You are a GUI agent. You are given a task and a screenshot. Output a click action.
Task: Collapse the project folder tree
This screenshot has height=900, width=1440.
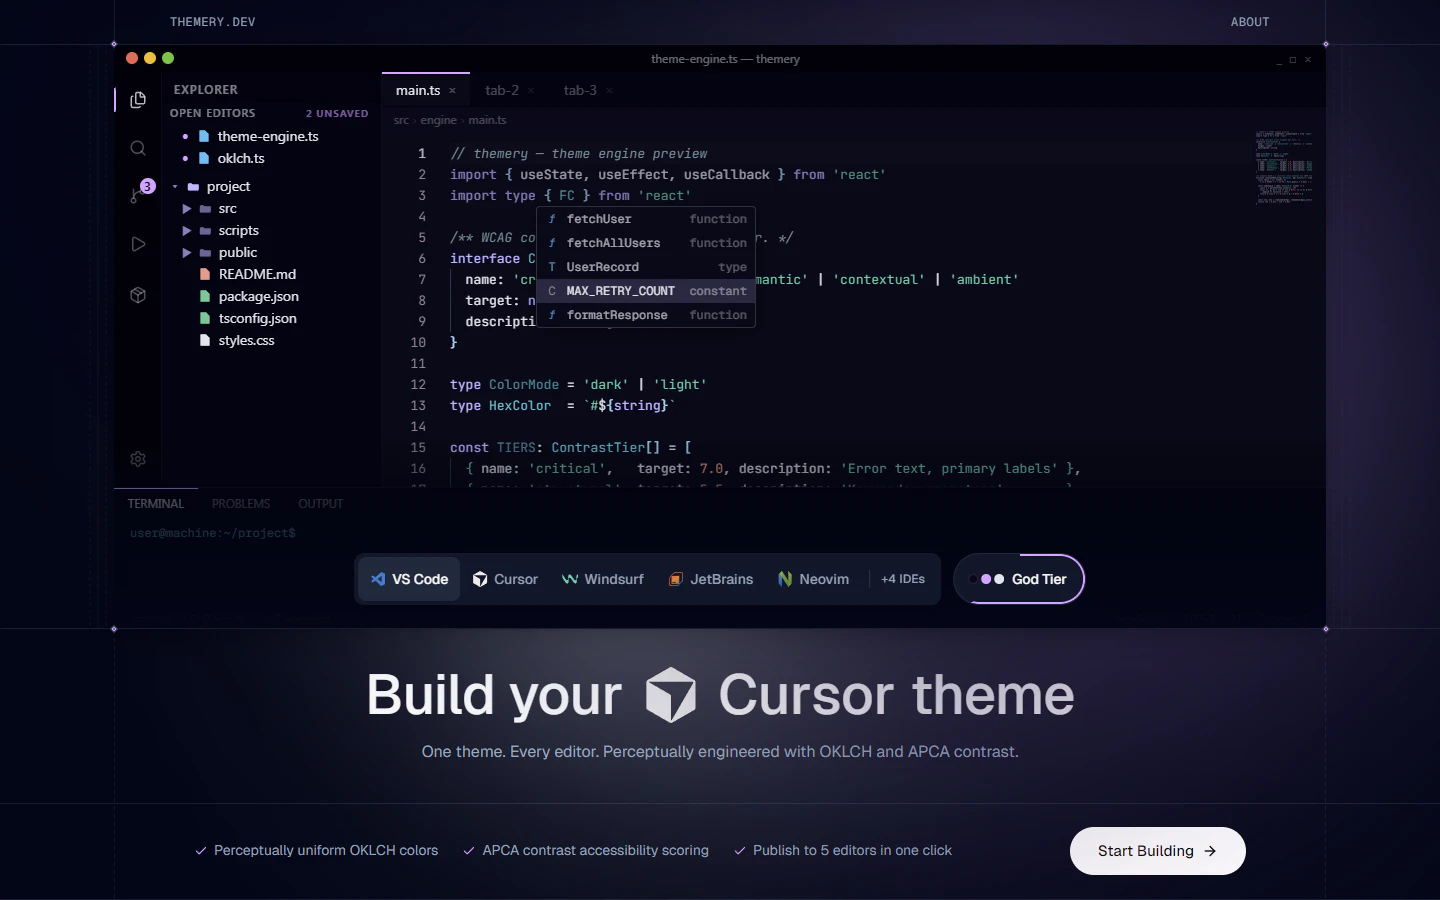[176, 186]
